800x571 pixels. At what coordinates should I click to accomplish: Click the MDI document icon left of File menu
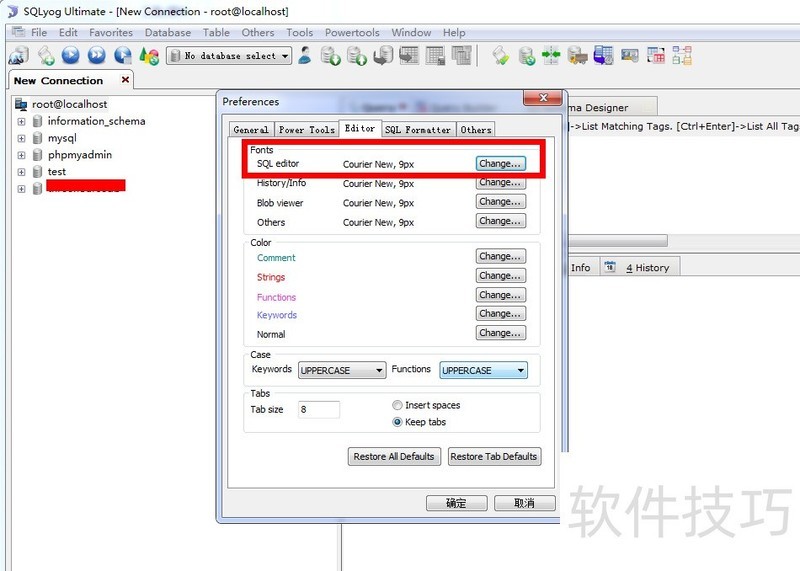(18, 32)
